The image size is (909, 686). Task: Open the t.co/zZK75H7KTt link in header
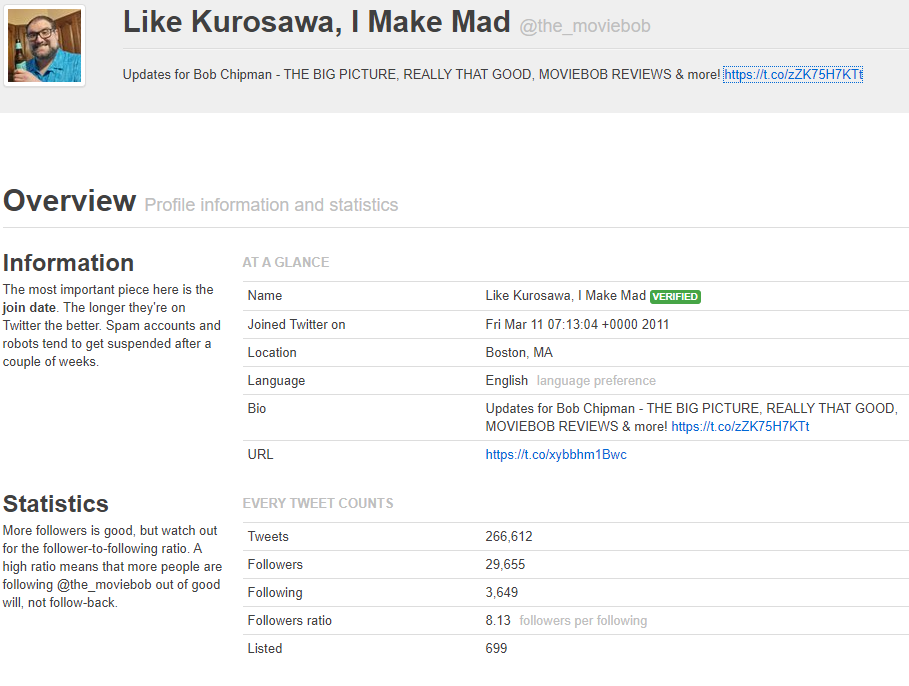(793, 75)
